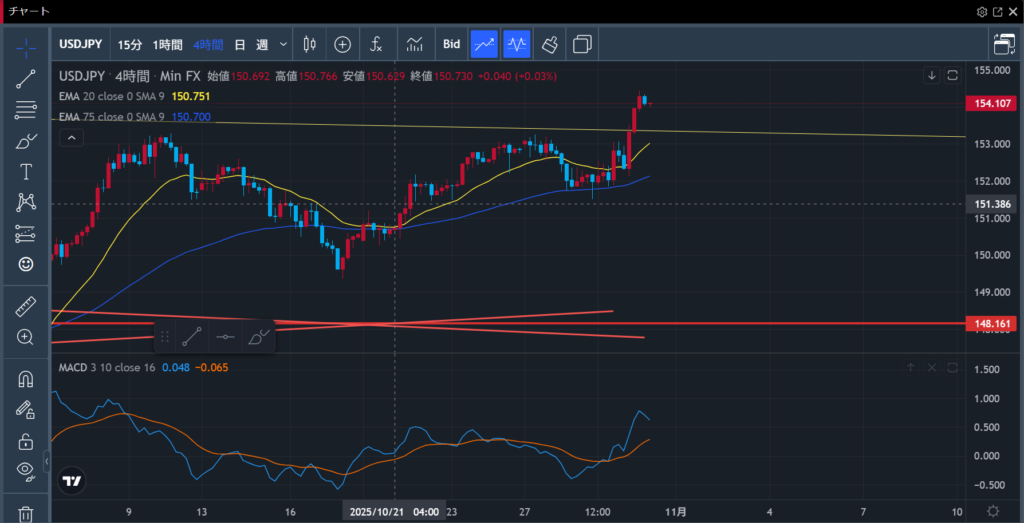Switch to the 15分 timeframe
This screenshot has height=523, width=1024.
[x=130, y=44]
